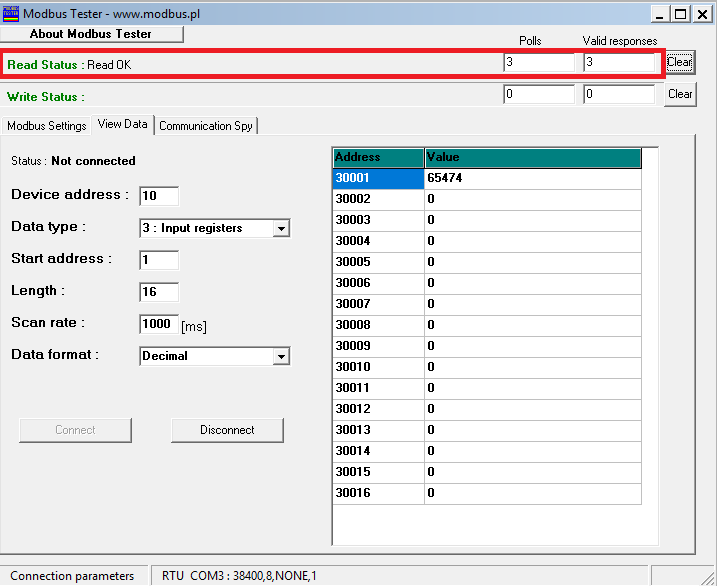
Task: Clear the Read Status counters
Action: click(680, 62)
